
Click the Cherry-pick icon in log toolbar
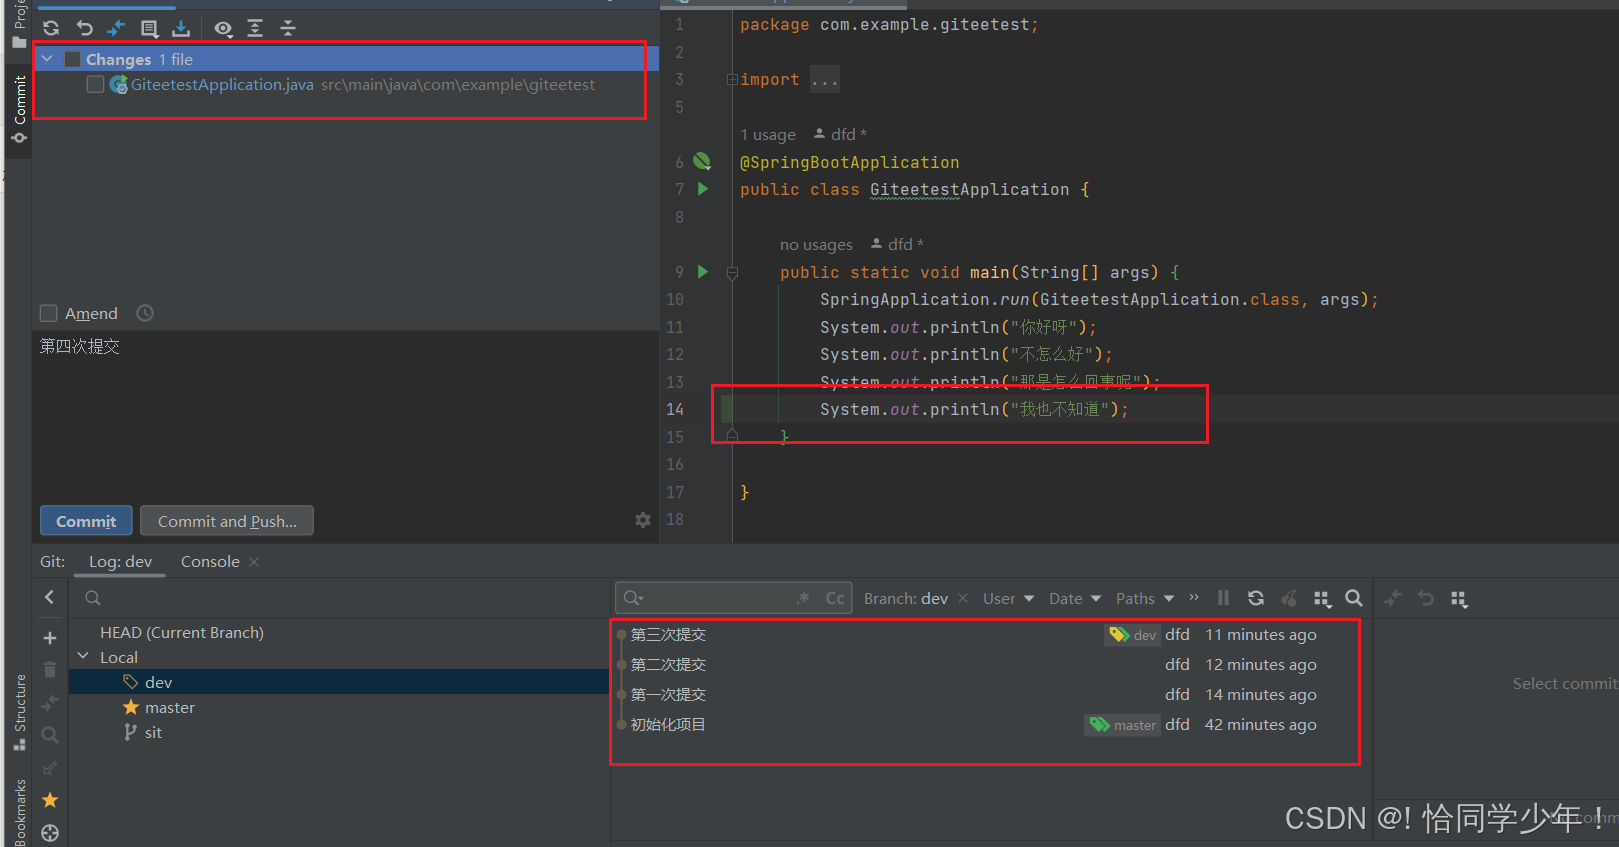pyautogui.click(x=1289, y=598)
